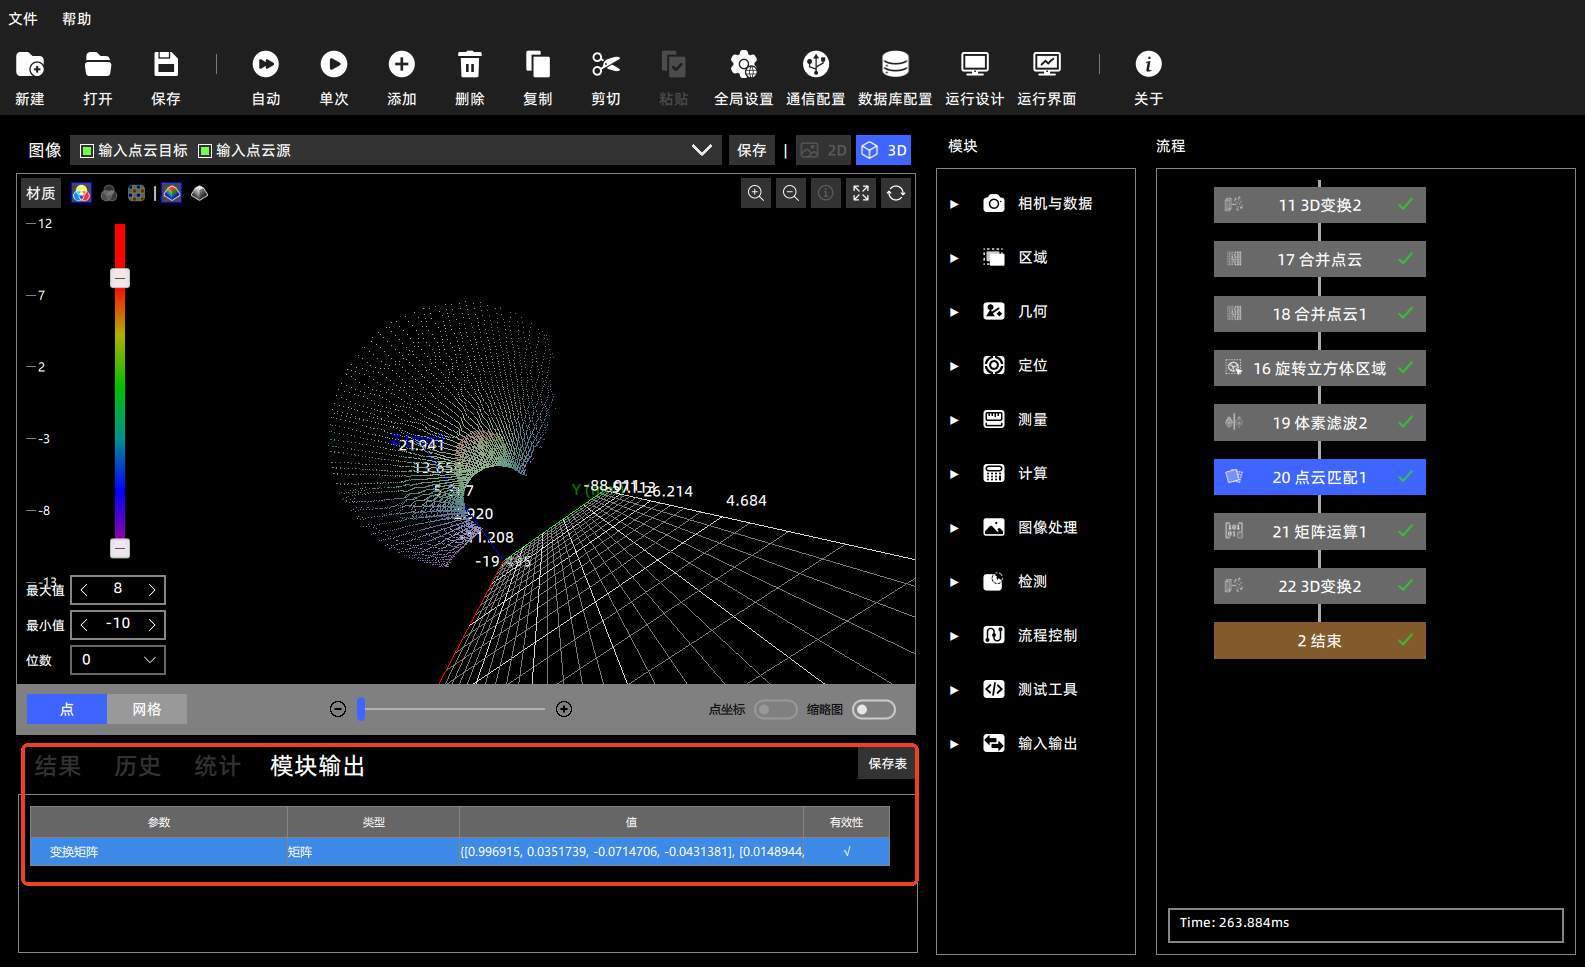
Task: Click the 删除 (Delete) trash icon
Action: tap(470, 65)
